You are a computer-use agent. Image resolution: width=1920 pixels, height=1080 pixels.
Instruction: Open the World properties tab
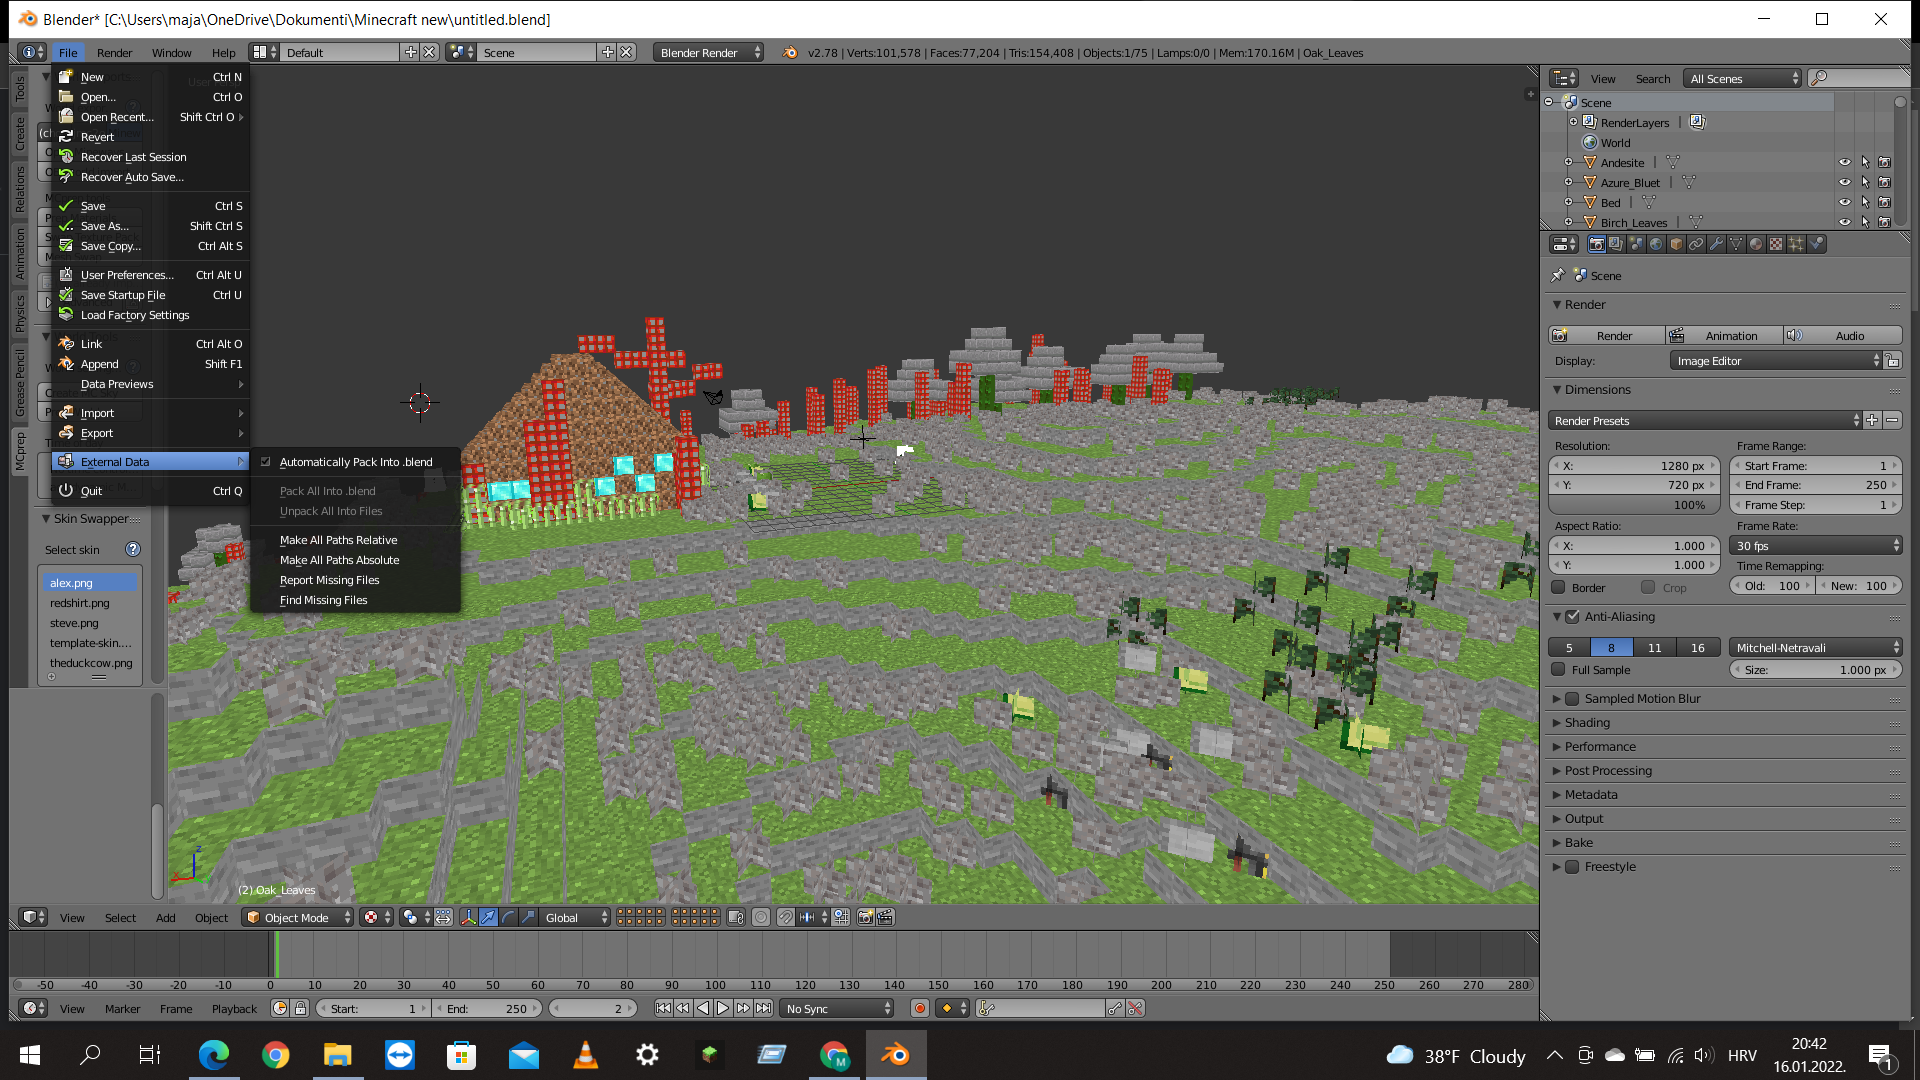(1657, 244)
